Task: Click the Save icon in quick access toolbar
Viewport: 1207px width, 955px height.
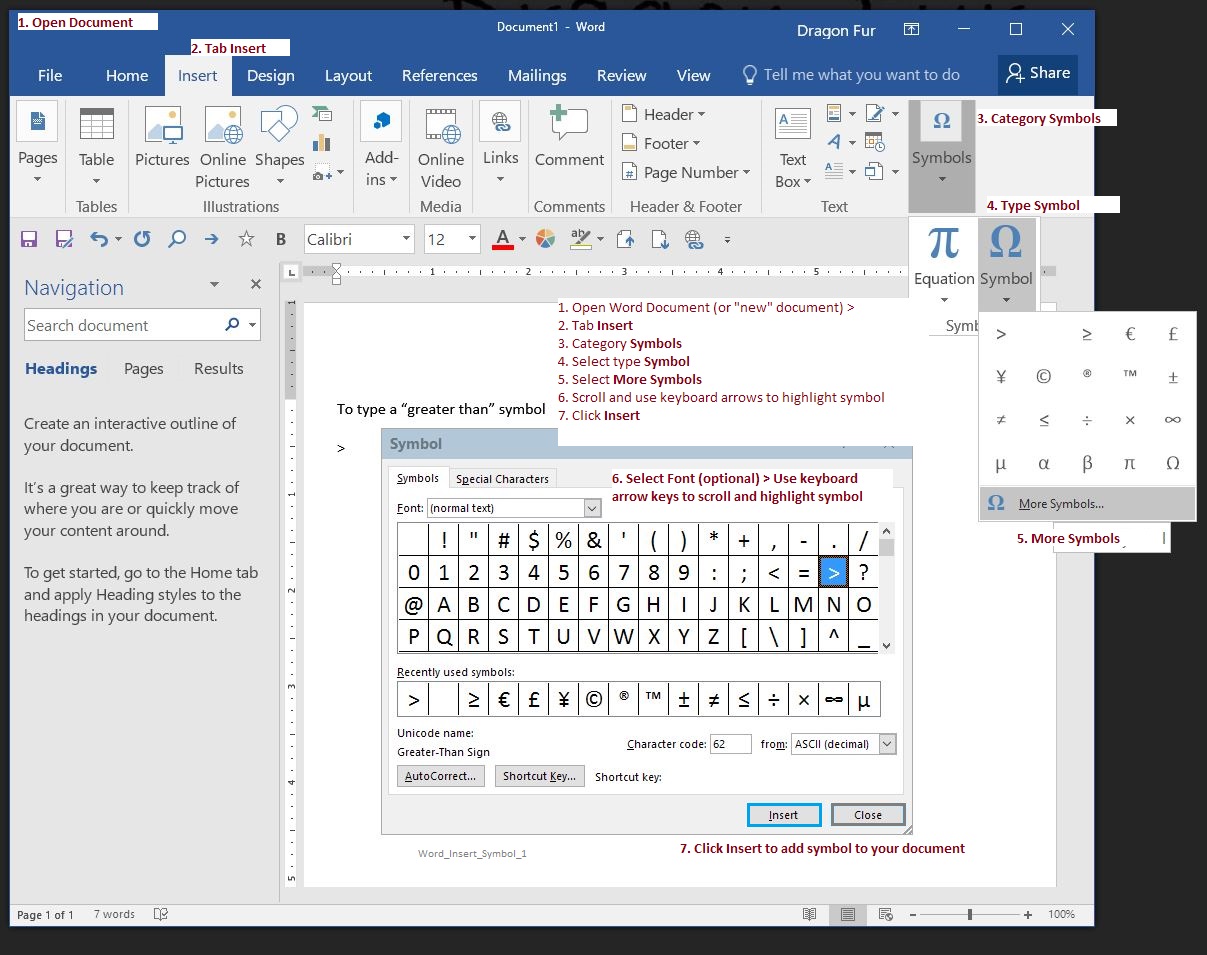Action: pos(29,239)
